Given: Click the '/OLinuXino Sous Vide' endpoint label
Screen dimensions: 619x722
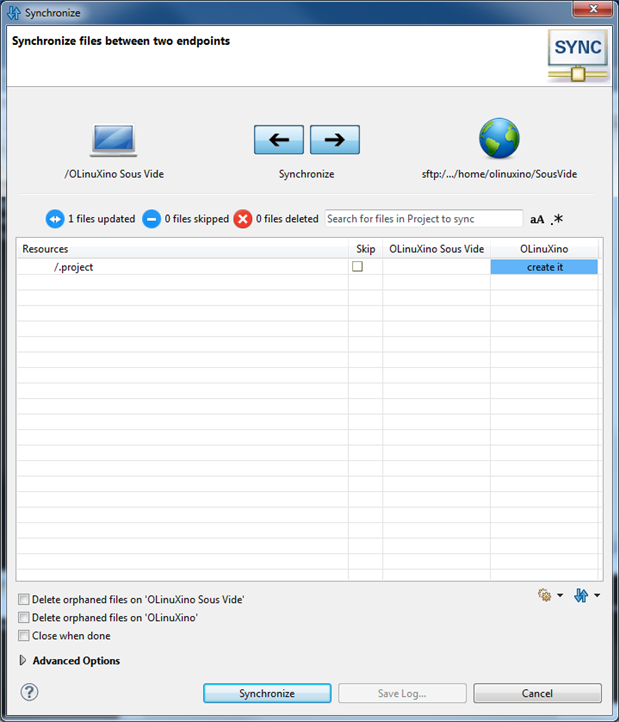Looking at the screenshot, I should click(x=114, y=174).
